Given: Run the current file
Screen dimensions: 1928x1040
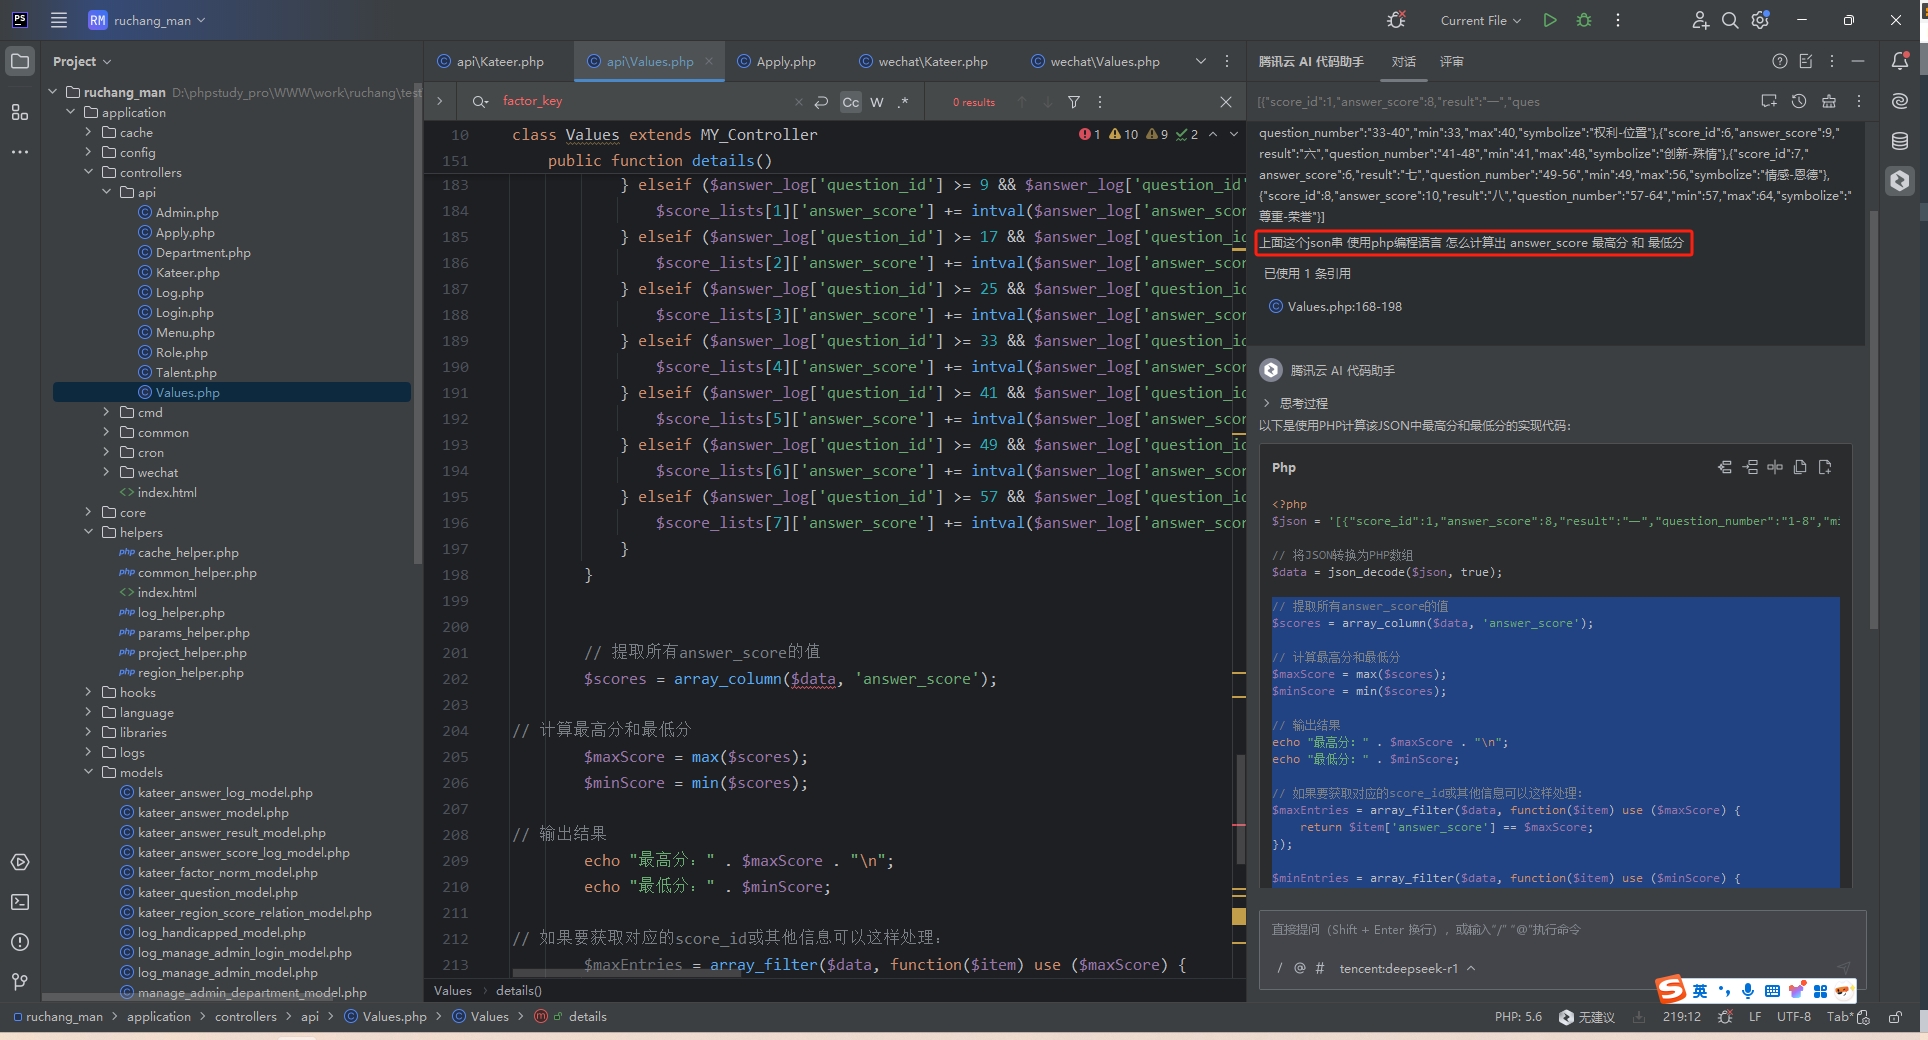Looking at the screenshot, I should [x=1550, y=20].
